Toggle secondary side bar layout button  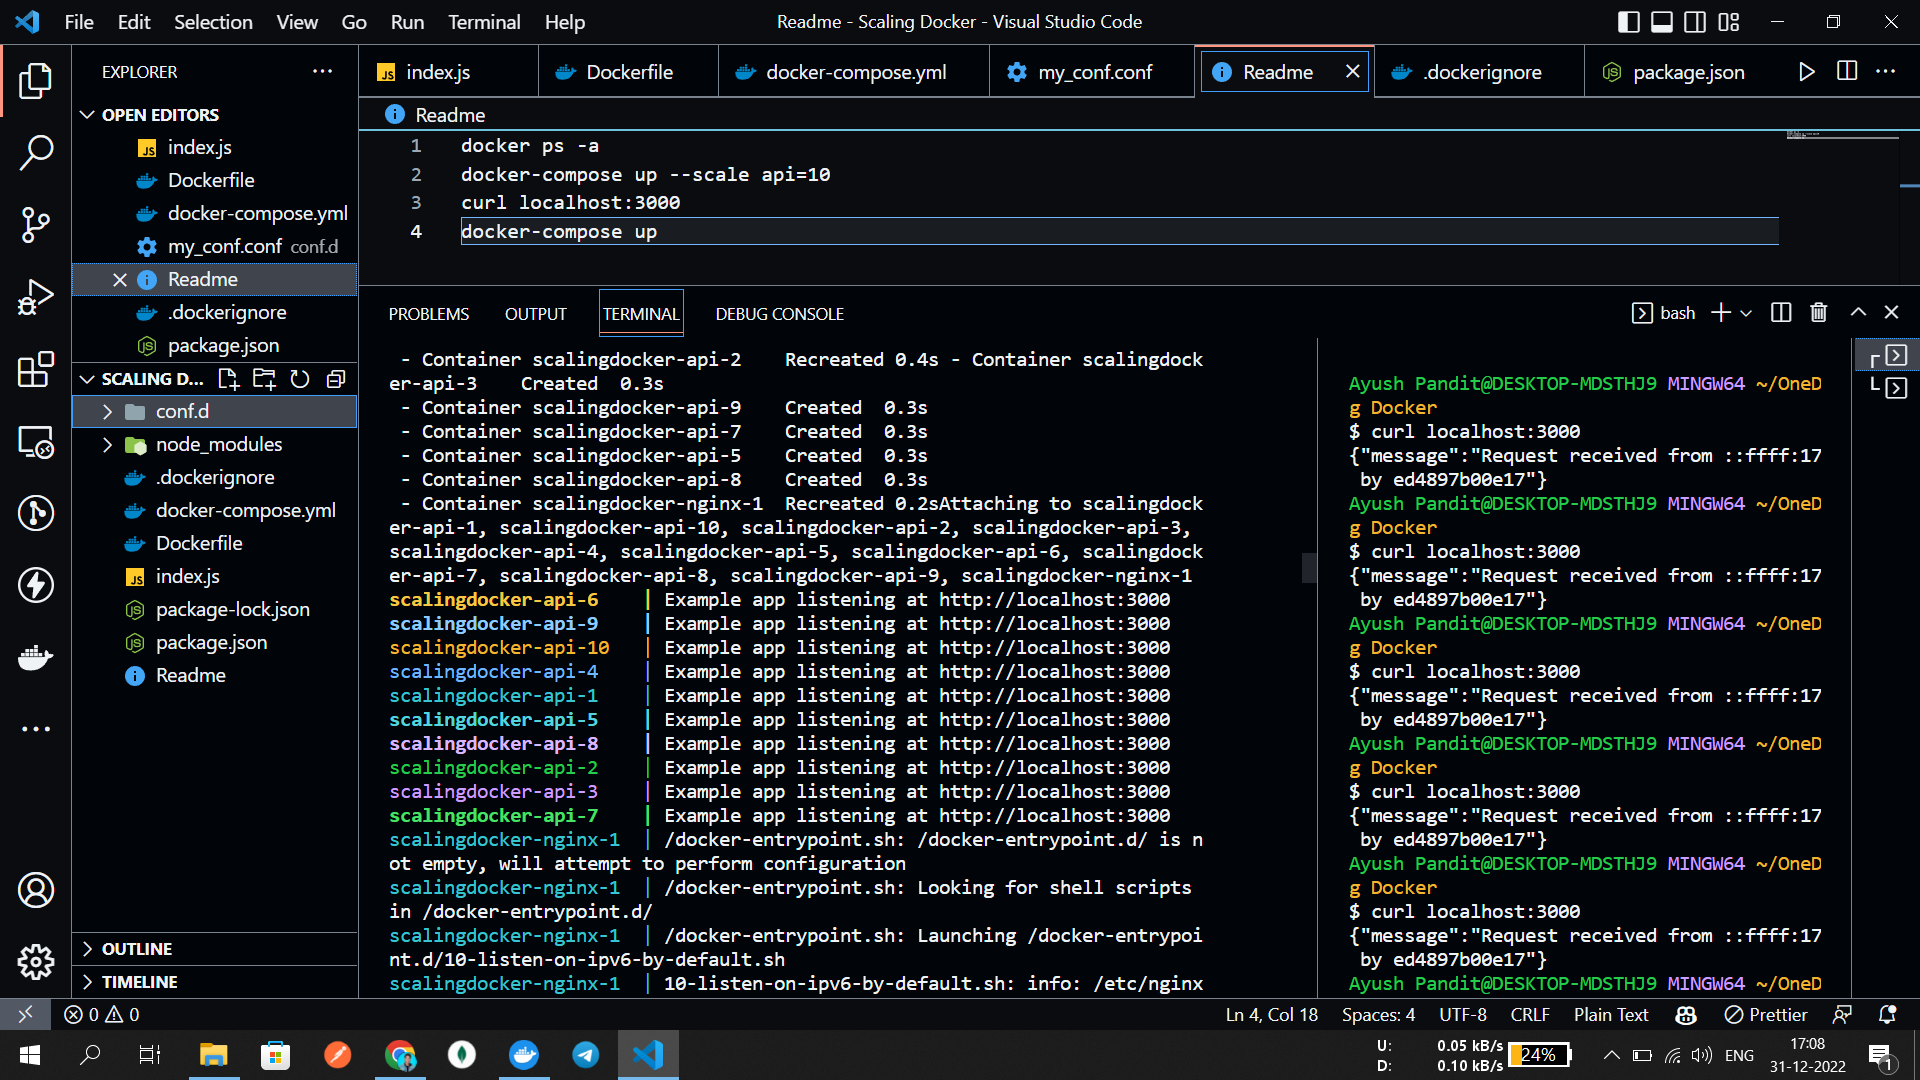[1695, 22]
